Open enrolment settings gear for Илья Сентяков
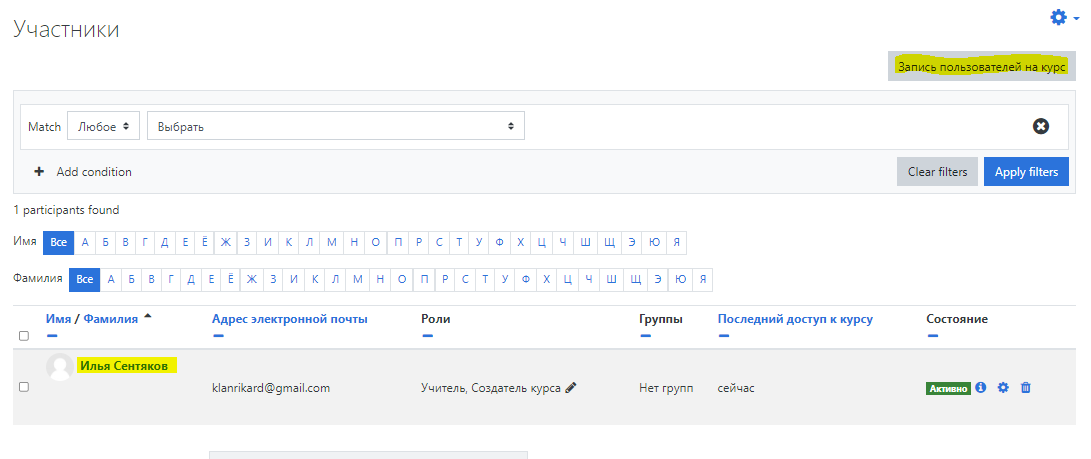 coord(1003,388)
